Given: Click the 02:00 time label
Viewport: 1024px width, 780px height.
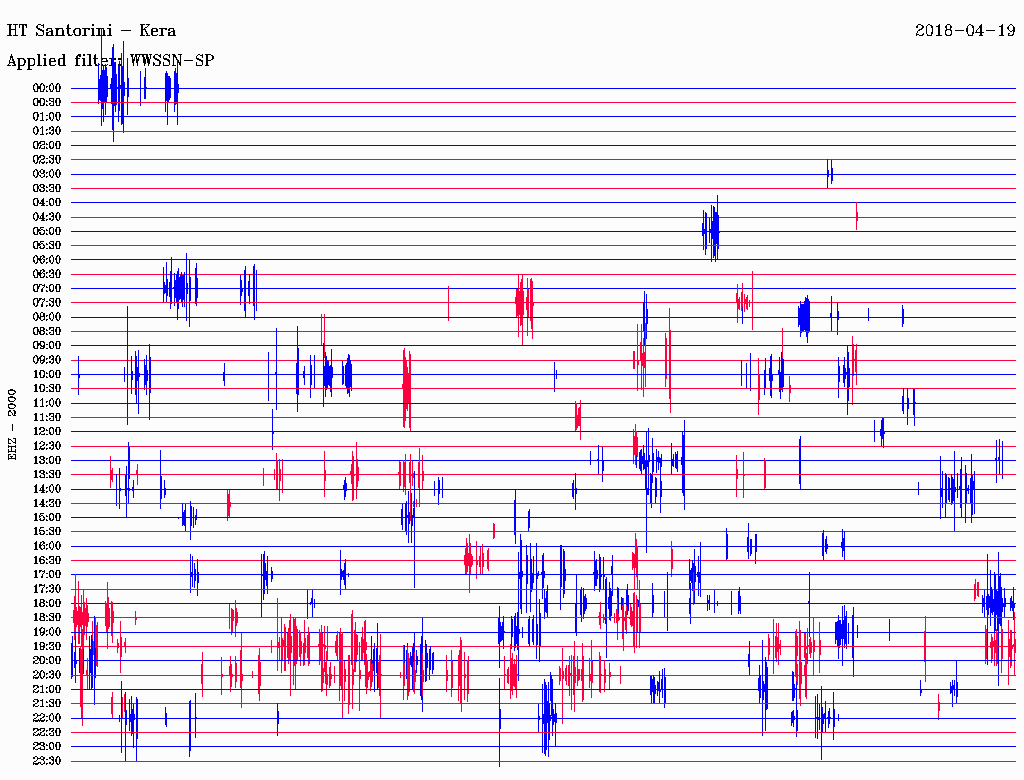Looking at the screenshot, I should (47, 145).
